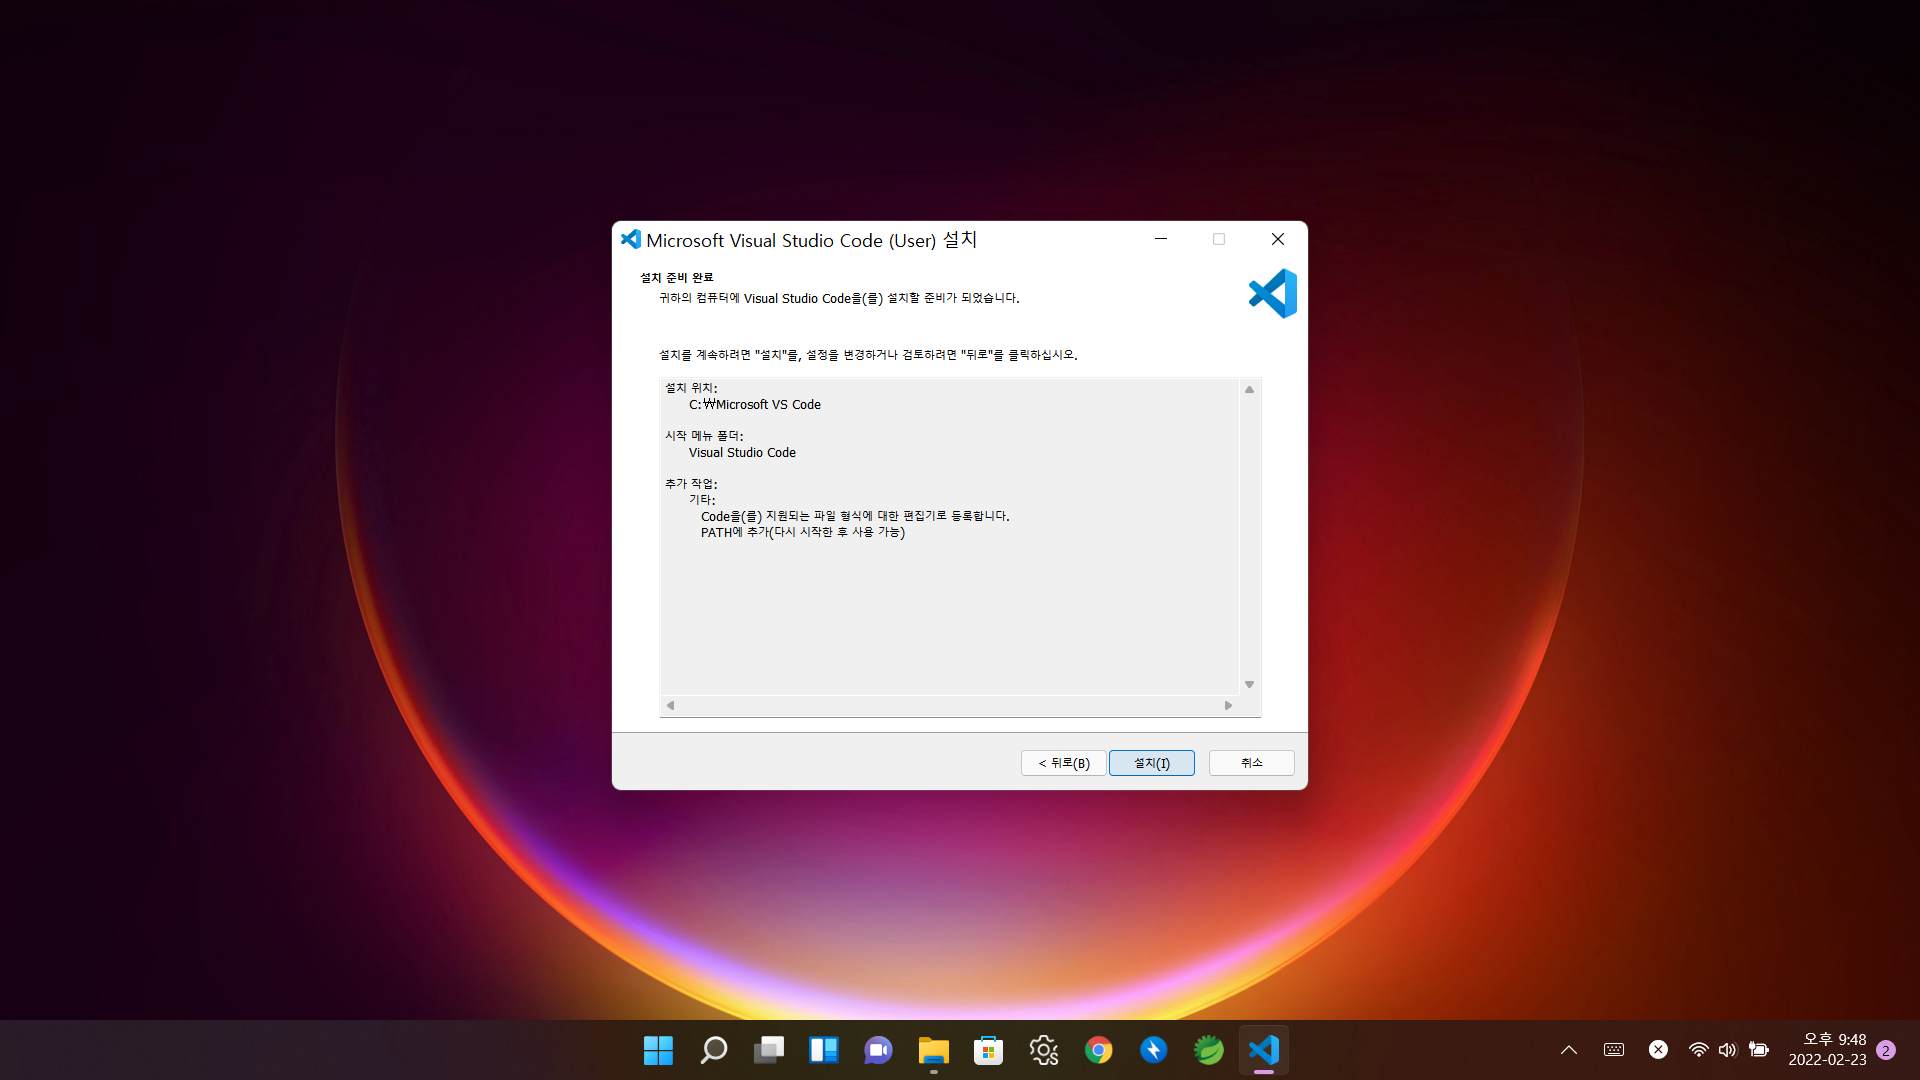Viewport: 1920px width, 1080px height.
Task: Open Windows Search from the taskbar
Action: tap(713, 1050)
